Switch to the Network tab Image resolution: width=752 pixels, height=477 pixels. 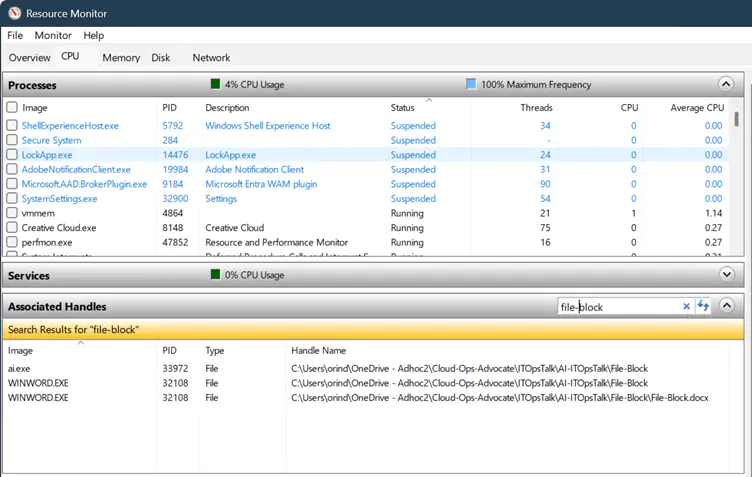(x=211, y=58)
